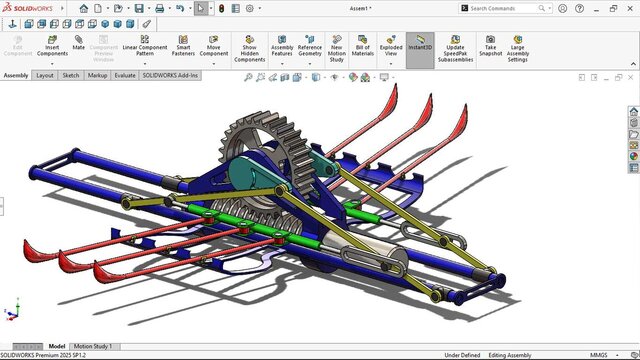Switch to the Sketch tab

[71, 76]
